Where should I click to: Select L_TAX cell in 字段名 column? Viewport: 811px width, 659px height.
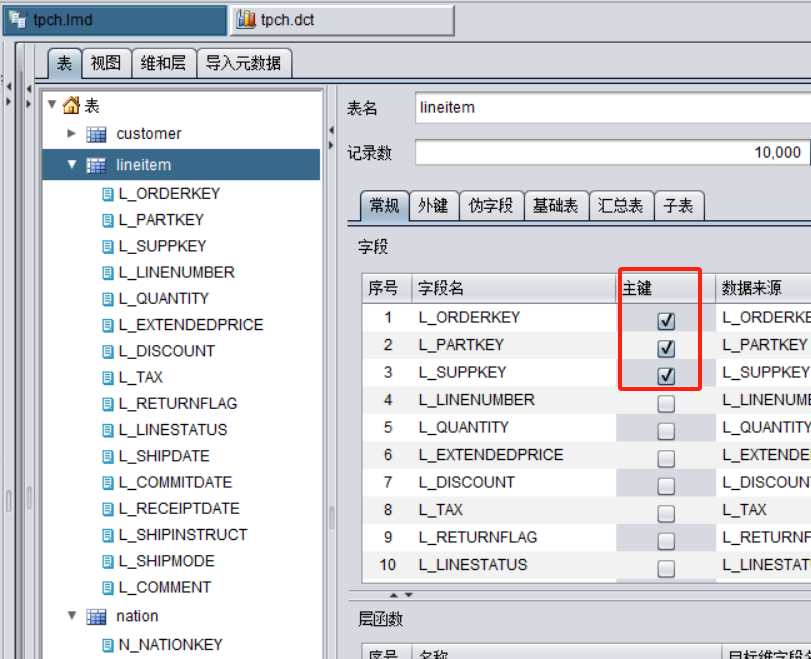coord(514,510)
